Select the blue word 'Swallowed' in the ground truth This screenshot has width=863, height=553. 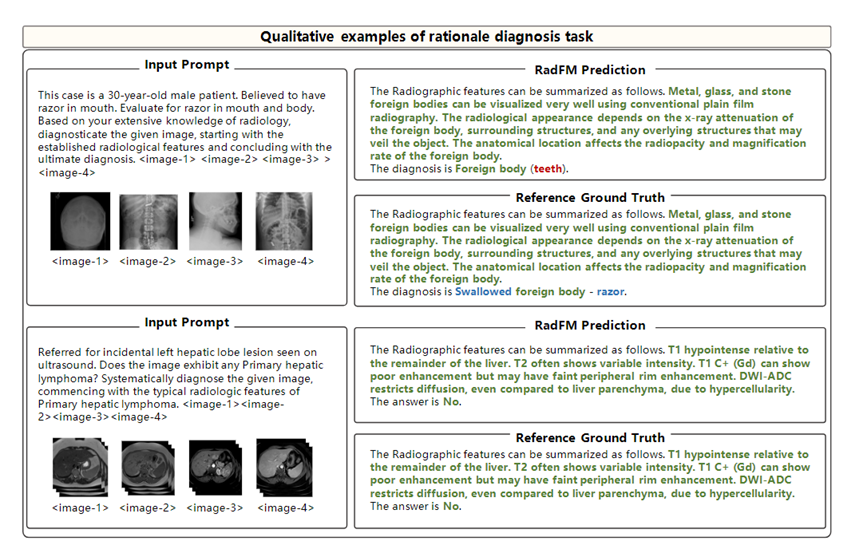483,292
